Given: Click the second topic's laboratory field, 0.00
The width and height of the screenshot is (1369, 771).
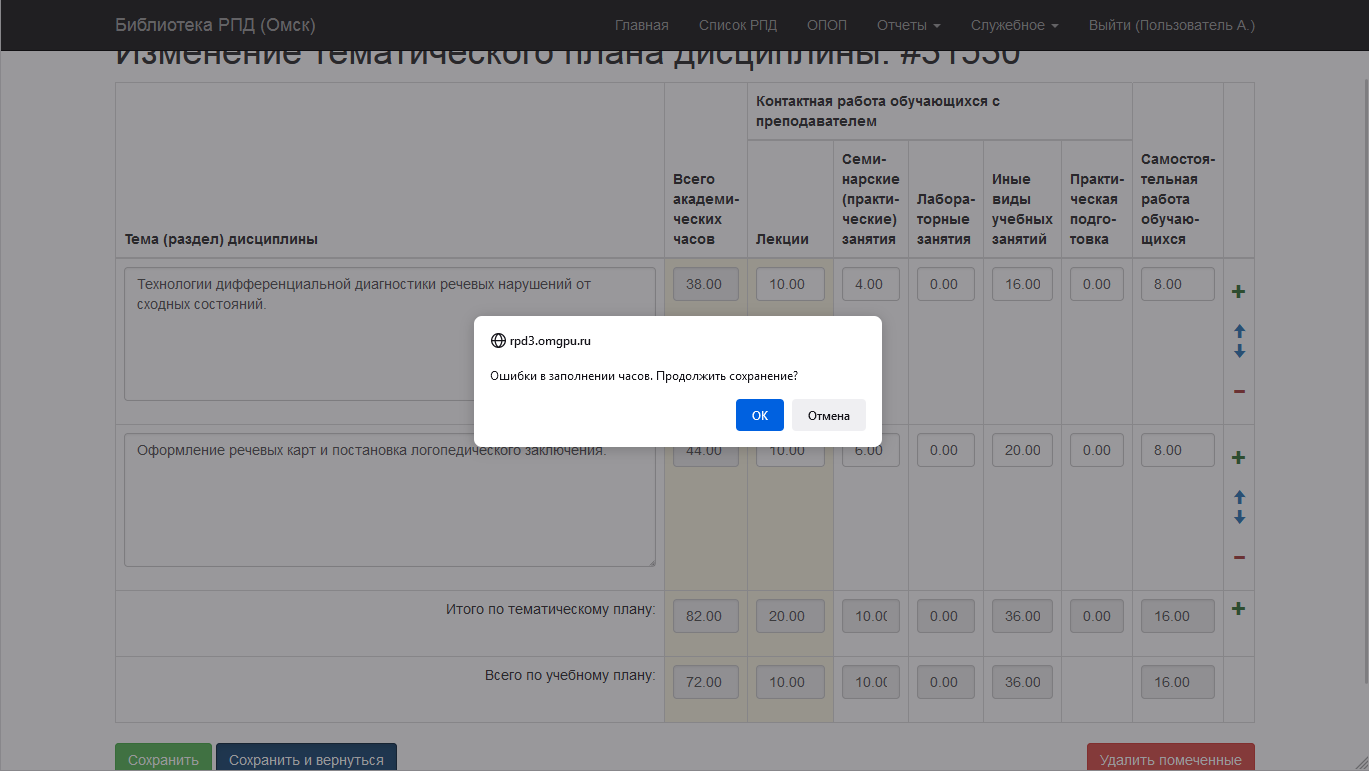Looking at the screenshot, I should (945, 450).
